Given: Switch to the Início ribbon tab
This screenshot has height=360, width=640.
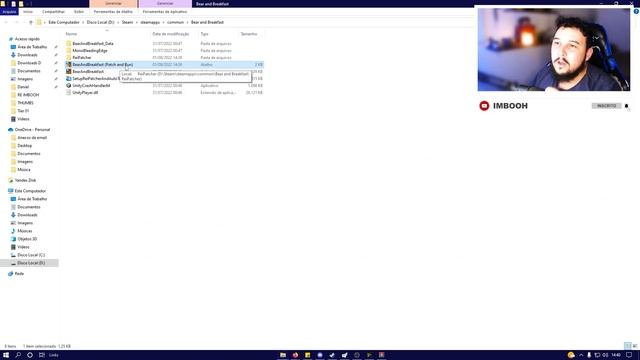Looking at the screenshot, I should click(28, 12).
